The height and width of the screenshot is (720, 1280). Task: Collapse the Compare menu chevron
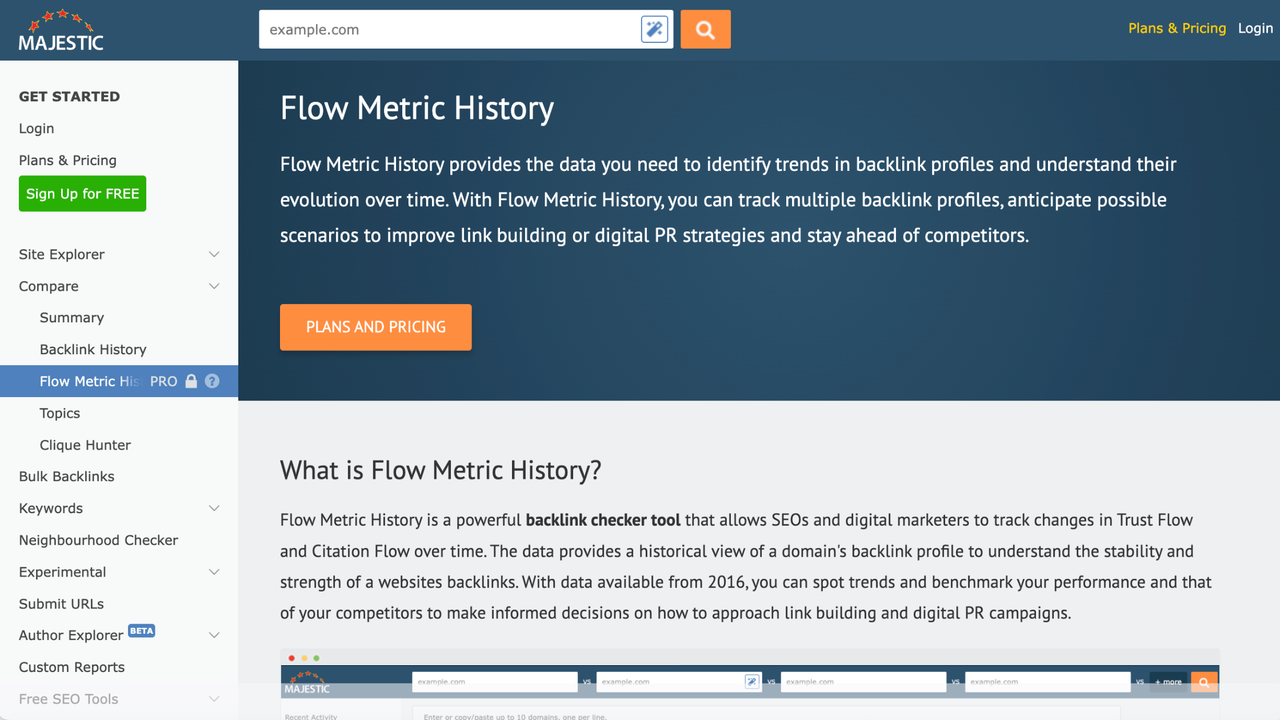214,286
